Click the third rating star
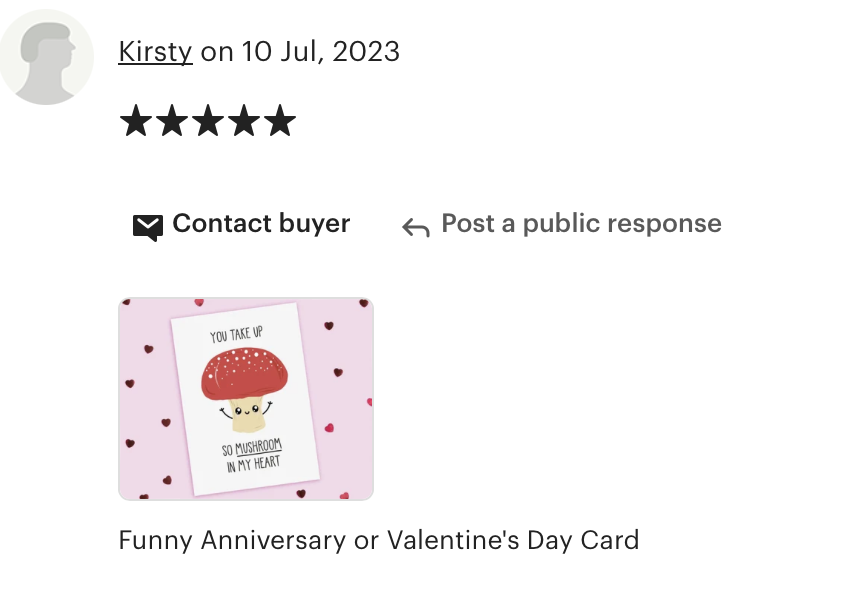Image resolution: width=862 pixels, height=612 pixels. pyautogui.click(x=208, y=120)
